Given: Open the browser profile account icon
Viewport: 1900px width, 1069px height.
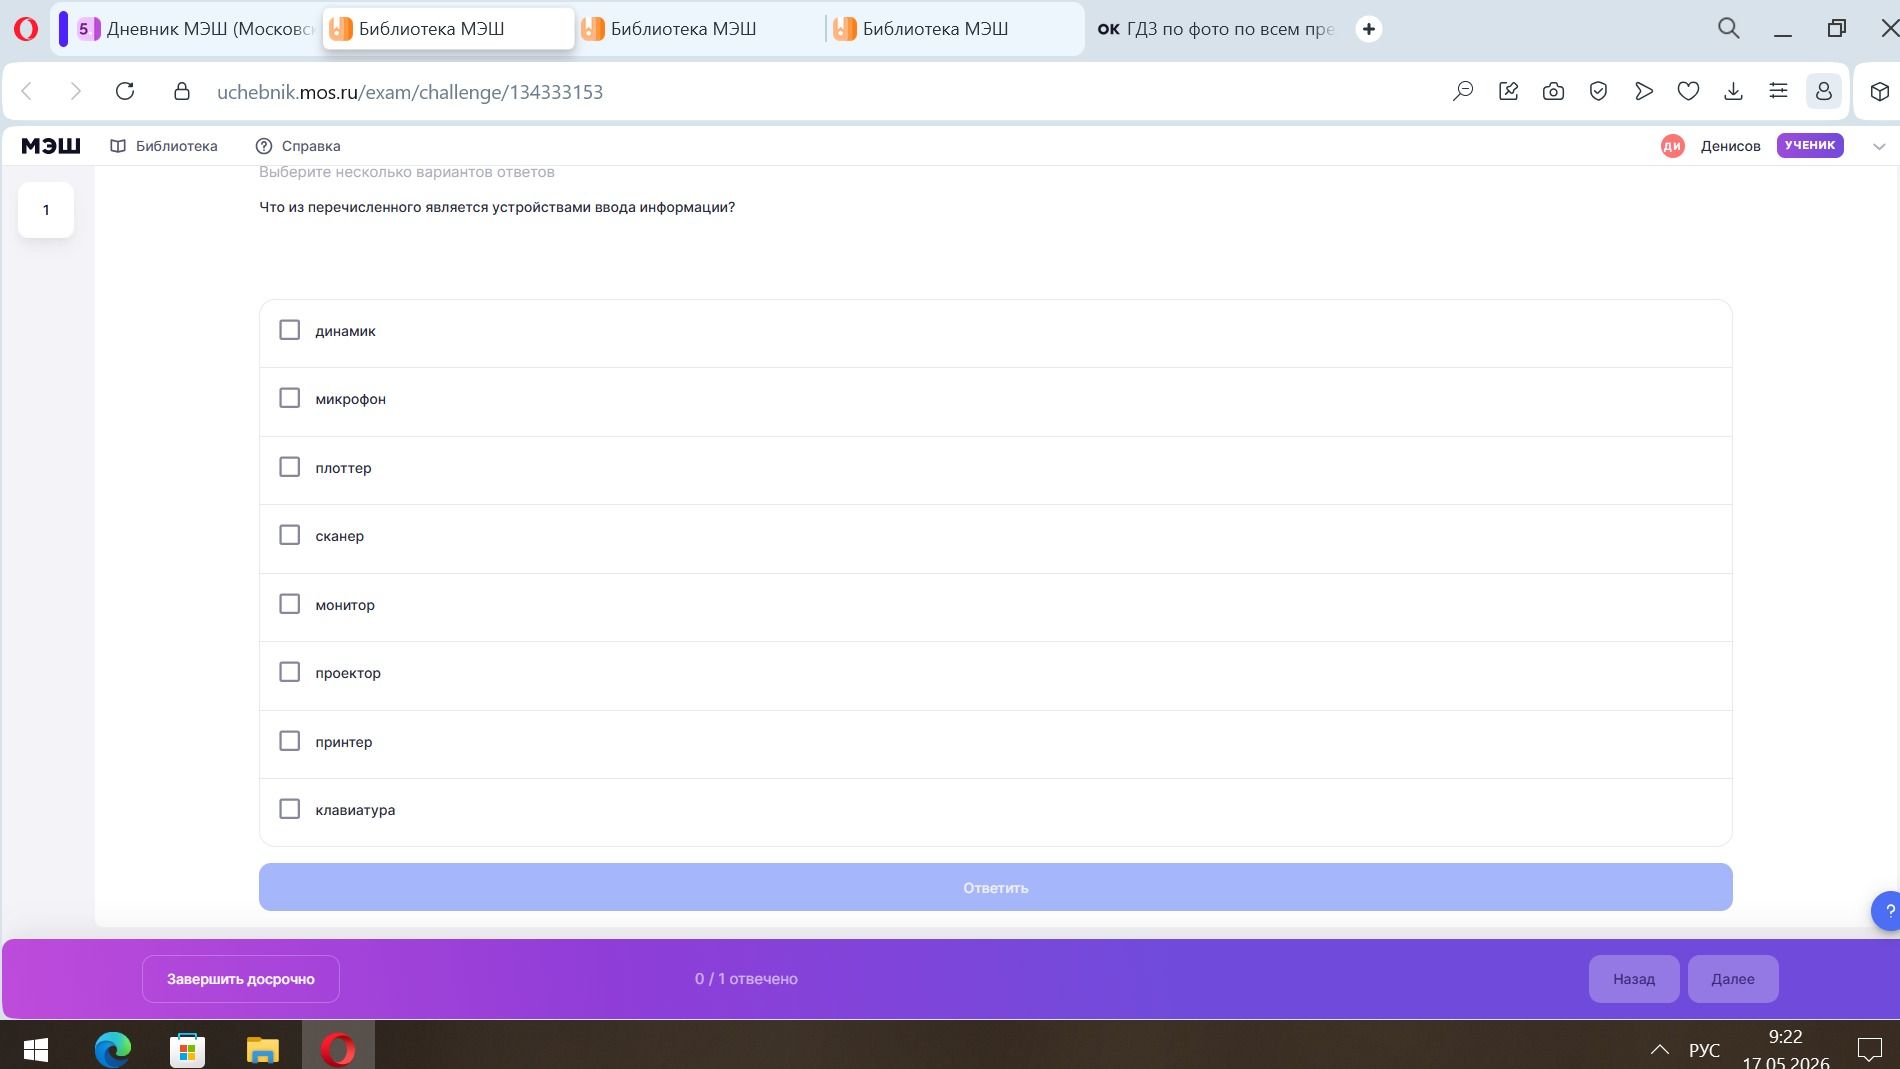Looking at the screenshot, I should (x=1823, y=91).
